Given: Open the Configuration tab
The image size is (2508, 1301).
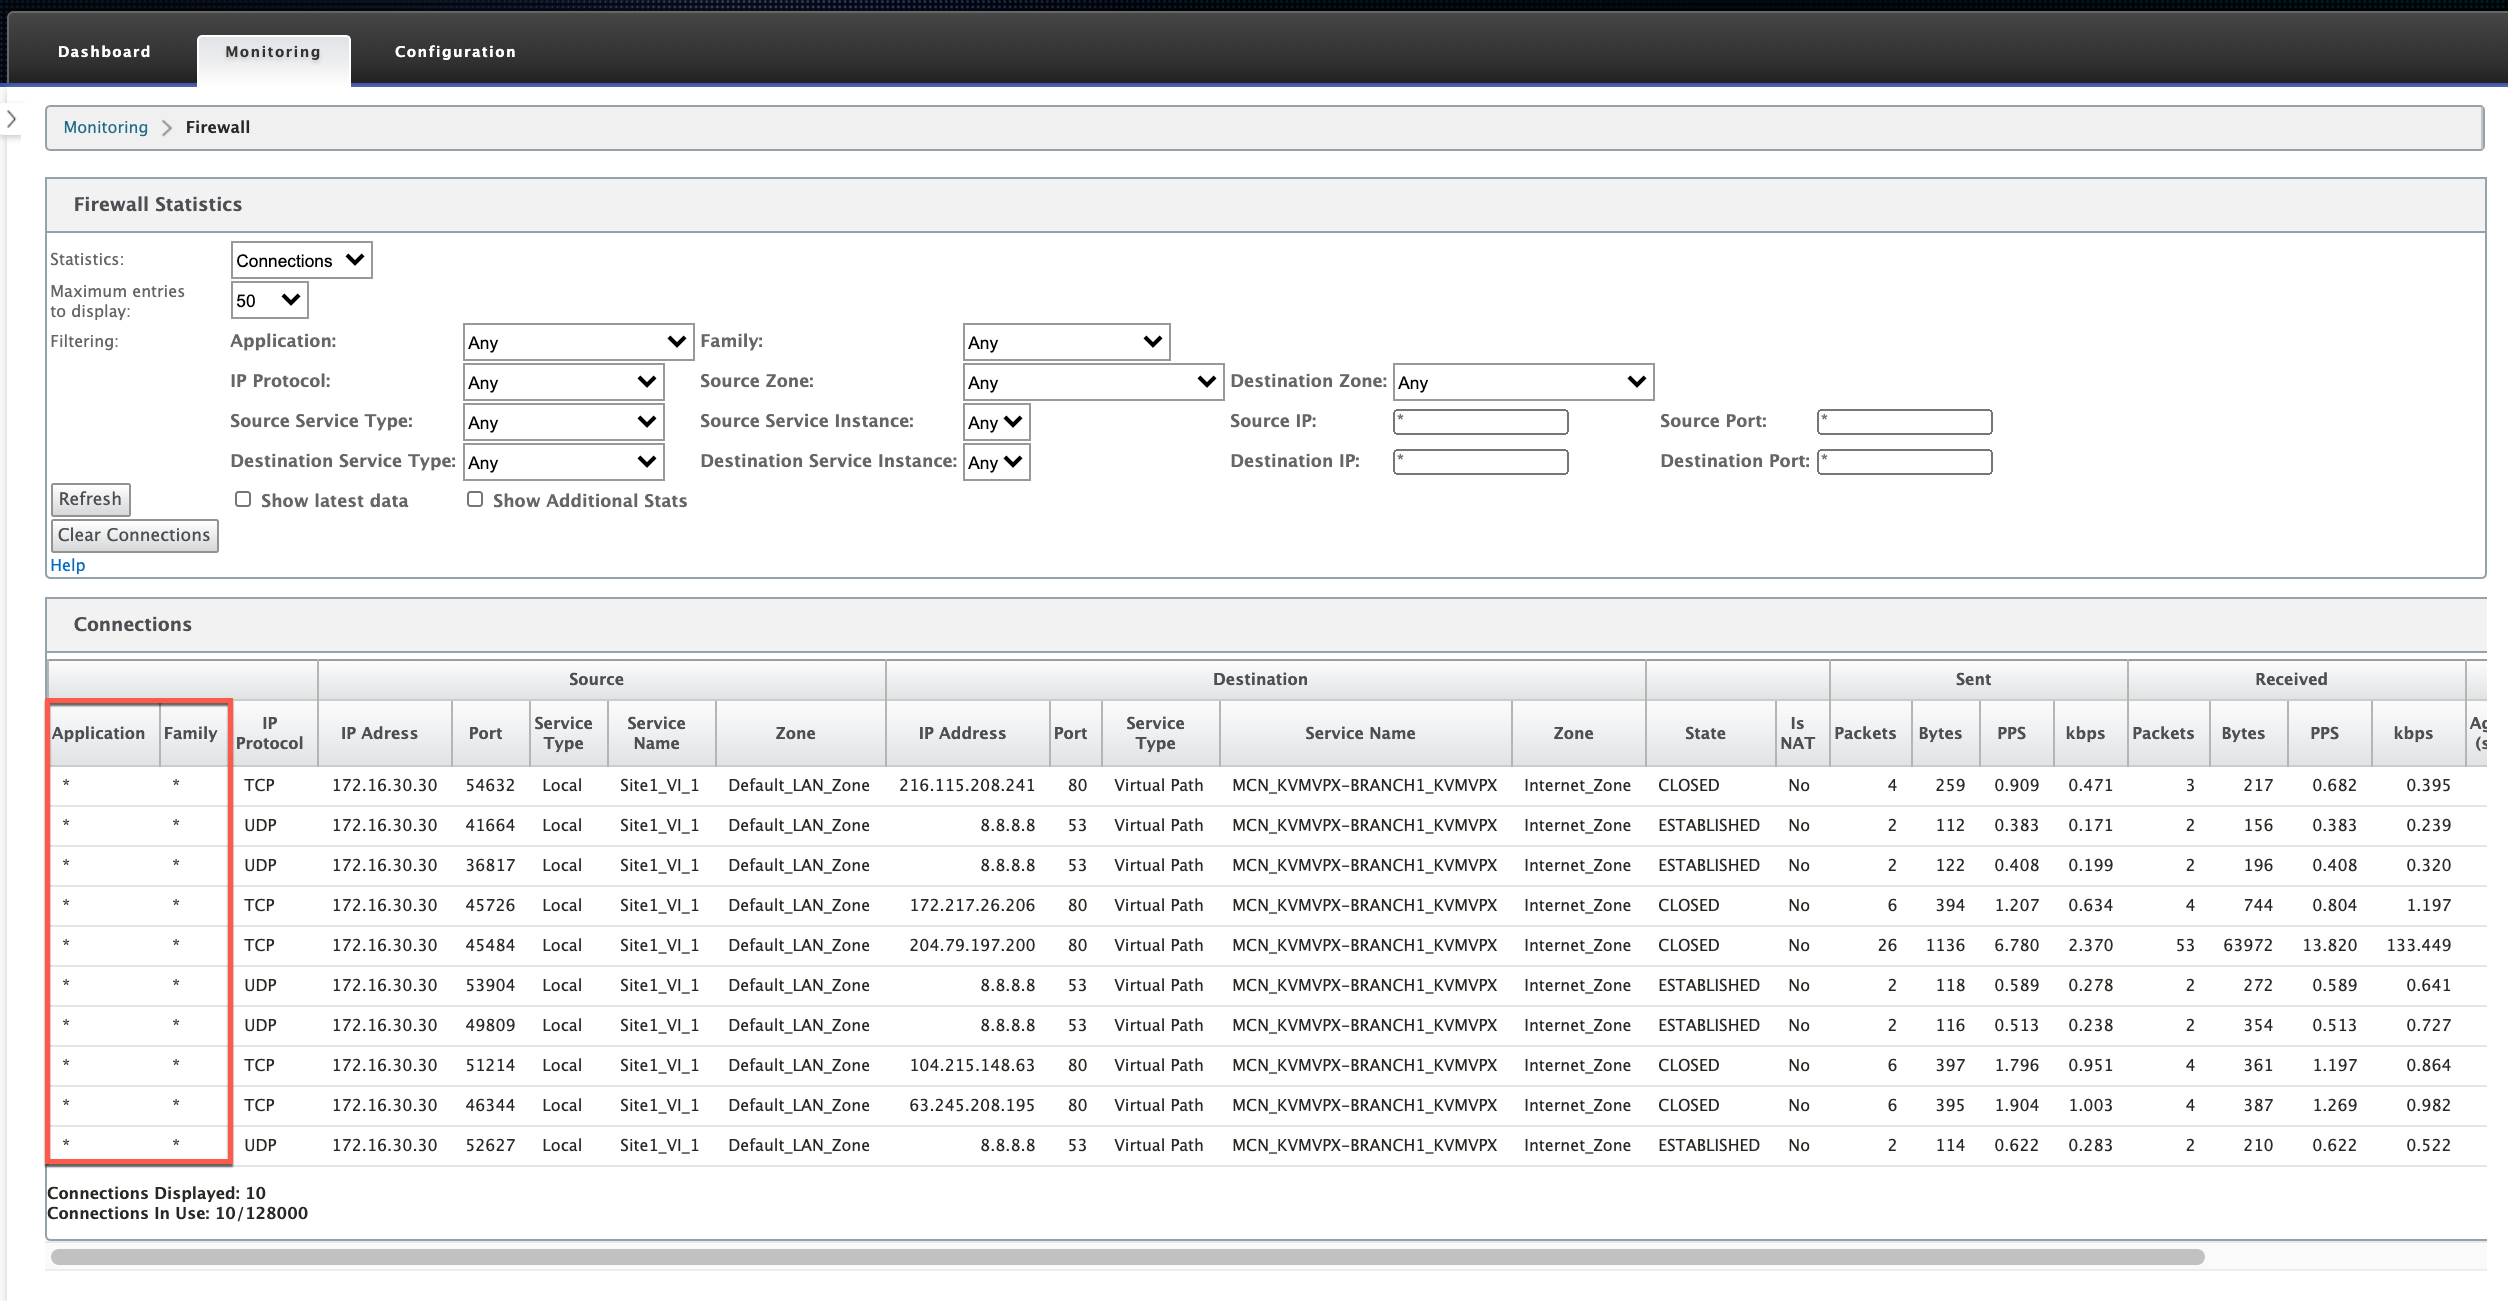Looking at the screenshot, I should tap(455, 52).
